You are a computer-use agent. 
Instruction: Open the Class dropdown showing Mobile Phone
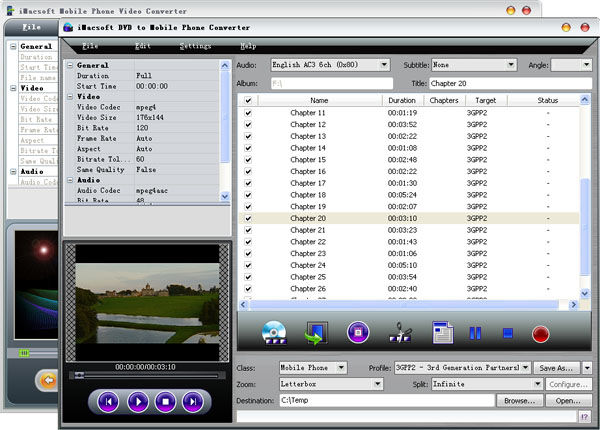[341, 368]
